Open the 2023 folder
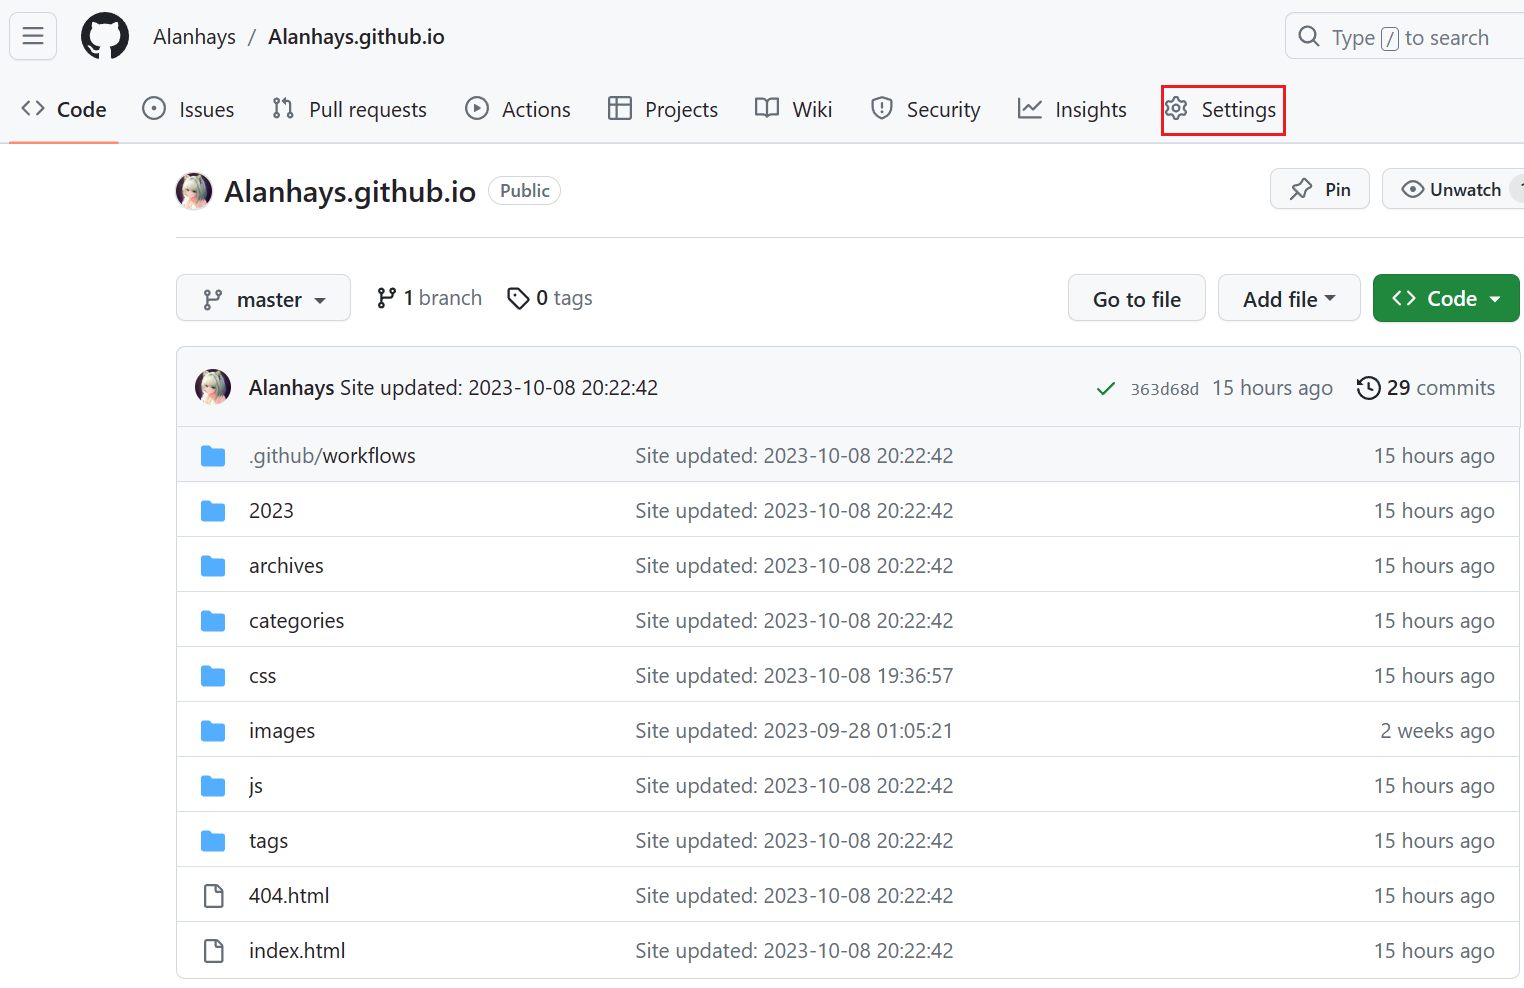 [271, 511]
